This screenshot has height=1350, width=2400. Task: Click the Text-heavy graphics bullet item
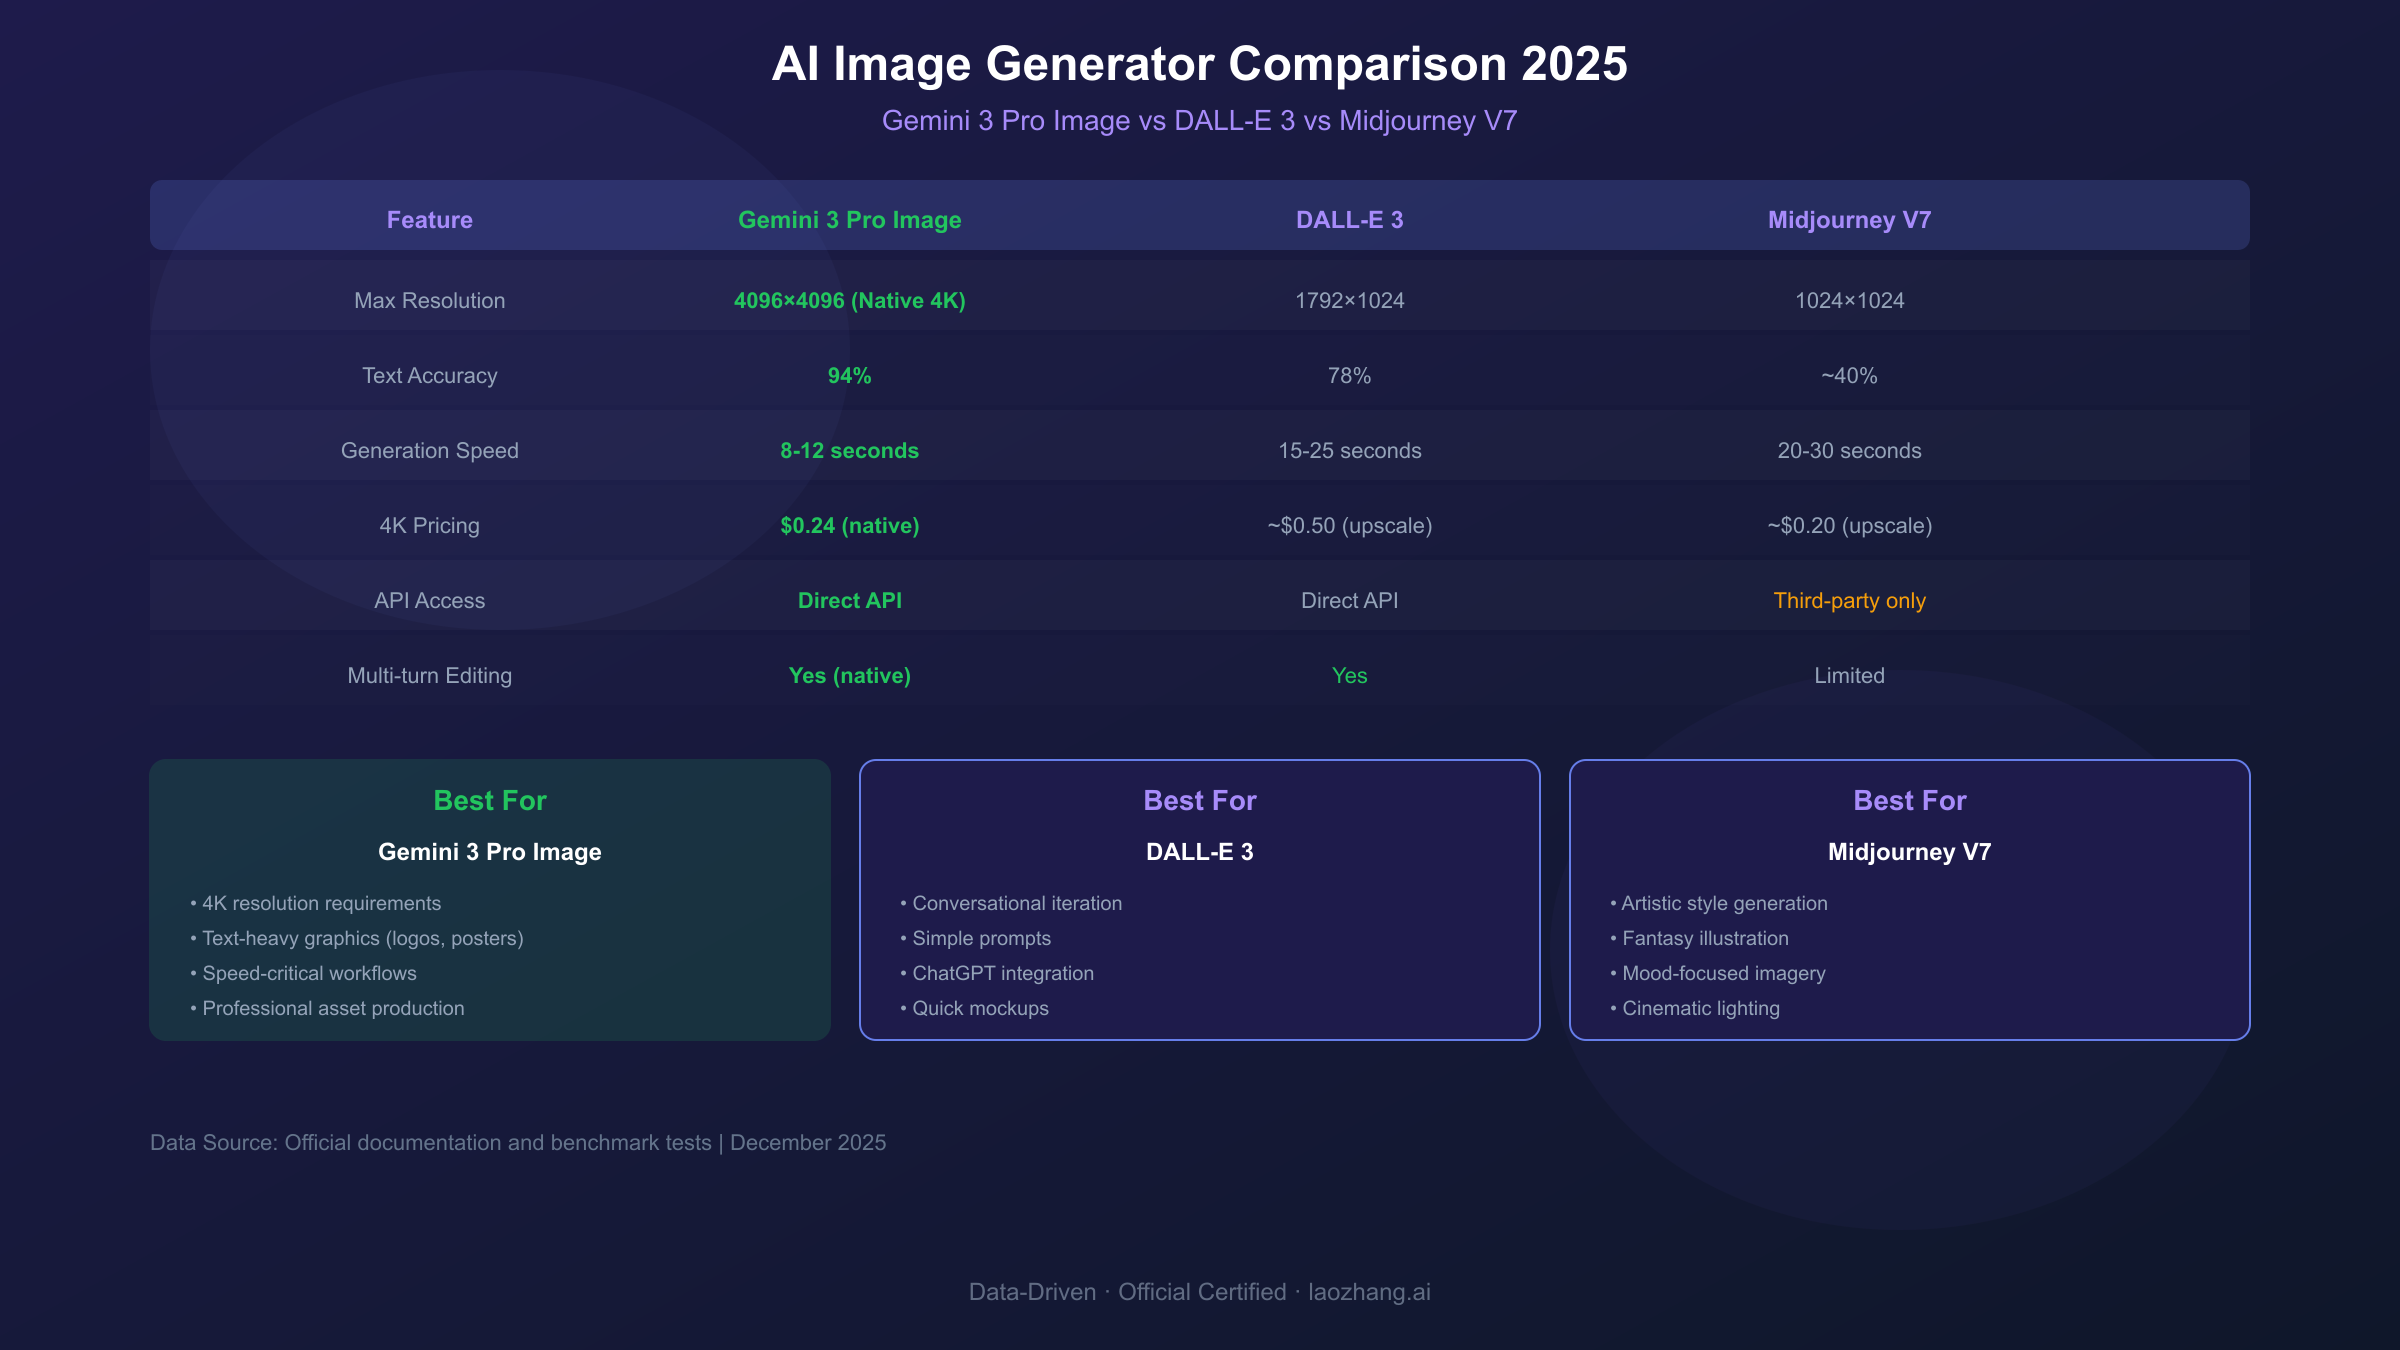pos(362,938)
